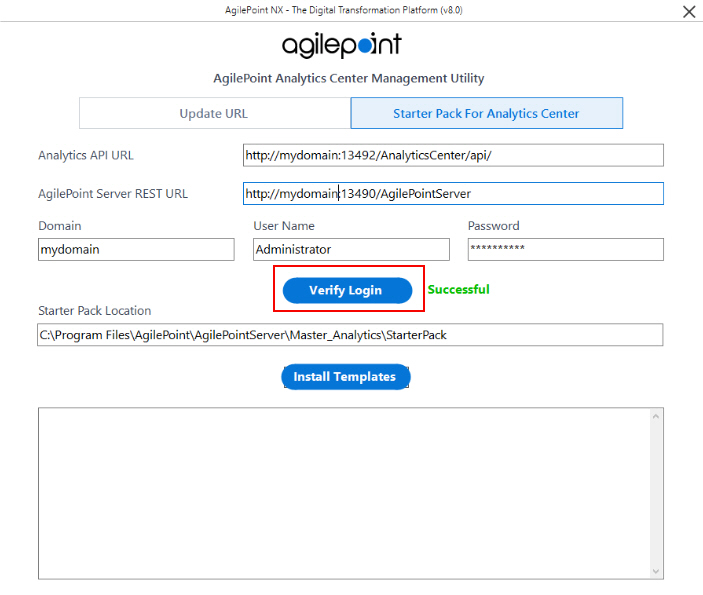Focus the AgilePoint Server REST URL field
This screenshot has width=703, height=595.
(x=453, y=194)
